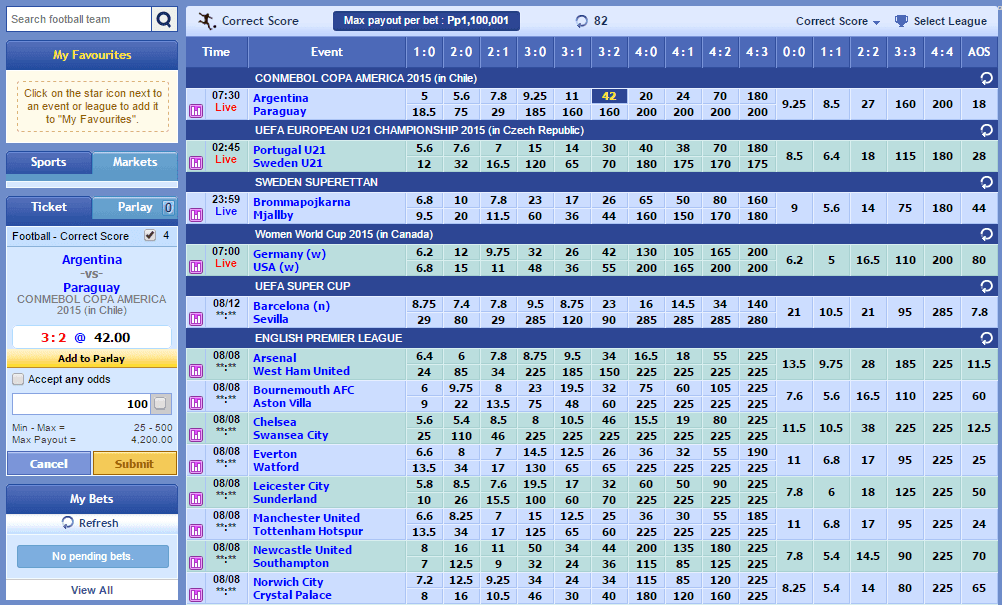Select Leicester City 1:1 odds 6
Image resolution: width=1002 pixels, height=605 pixels.
tap(831, 492)
